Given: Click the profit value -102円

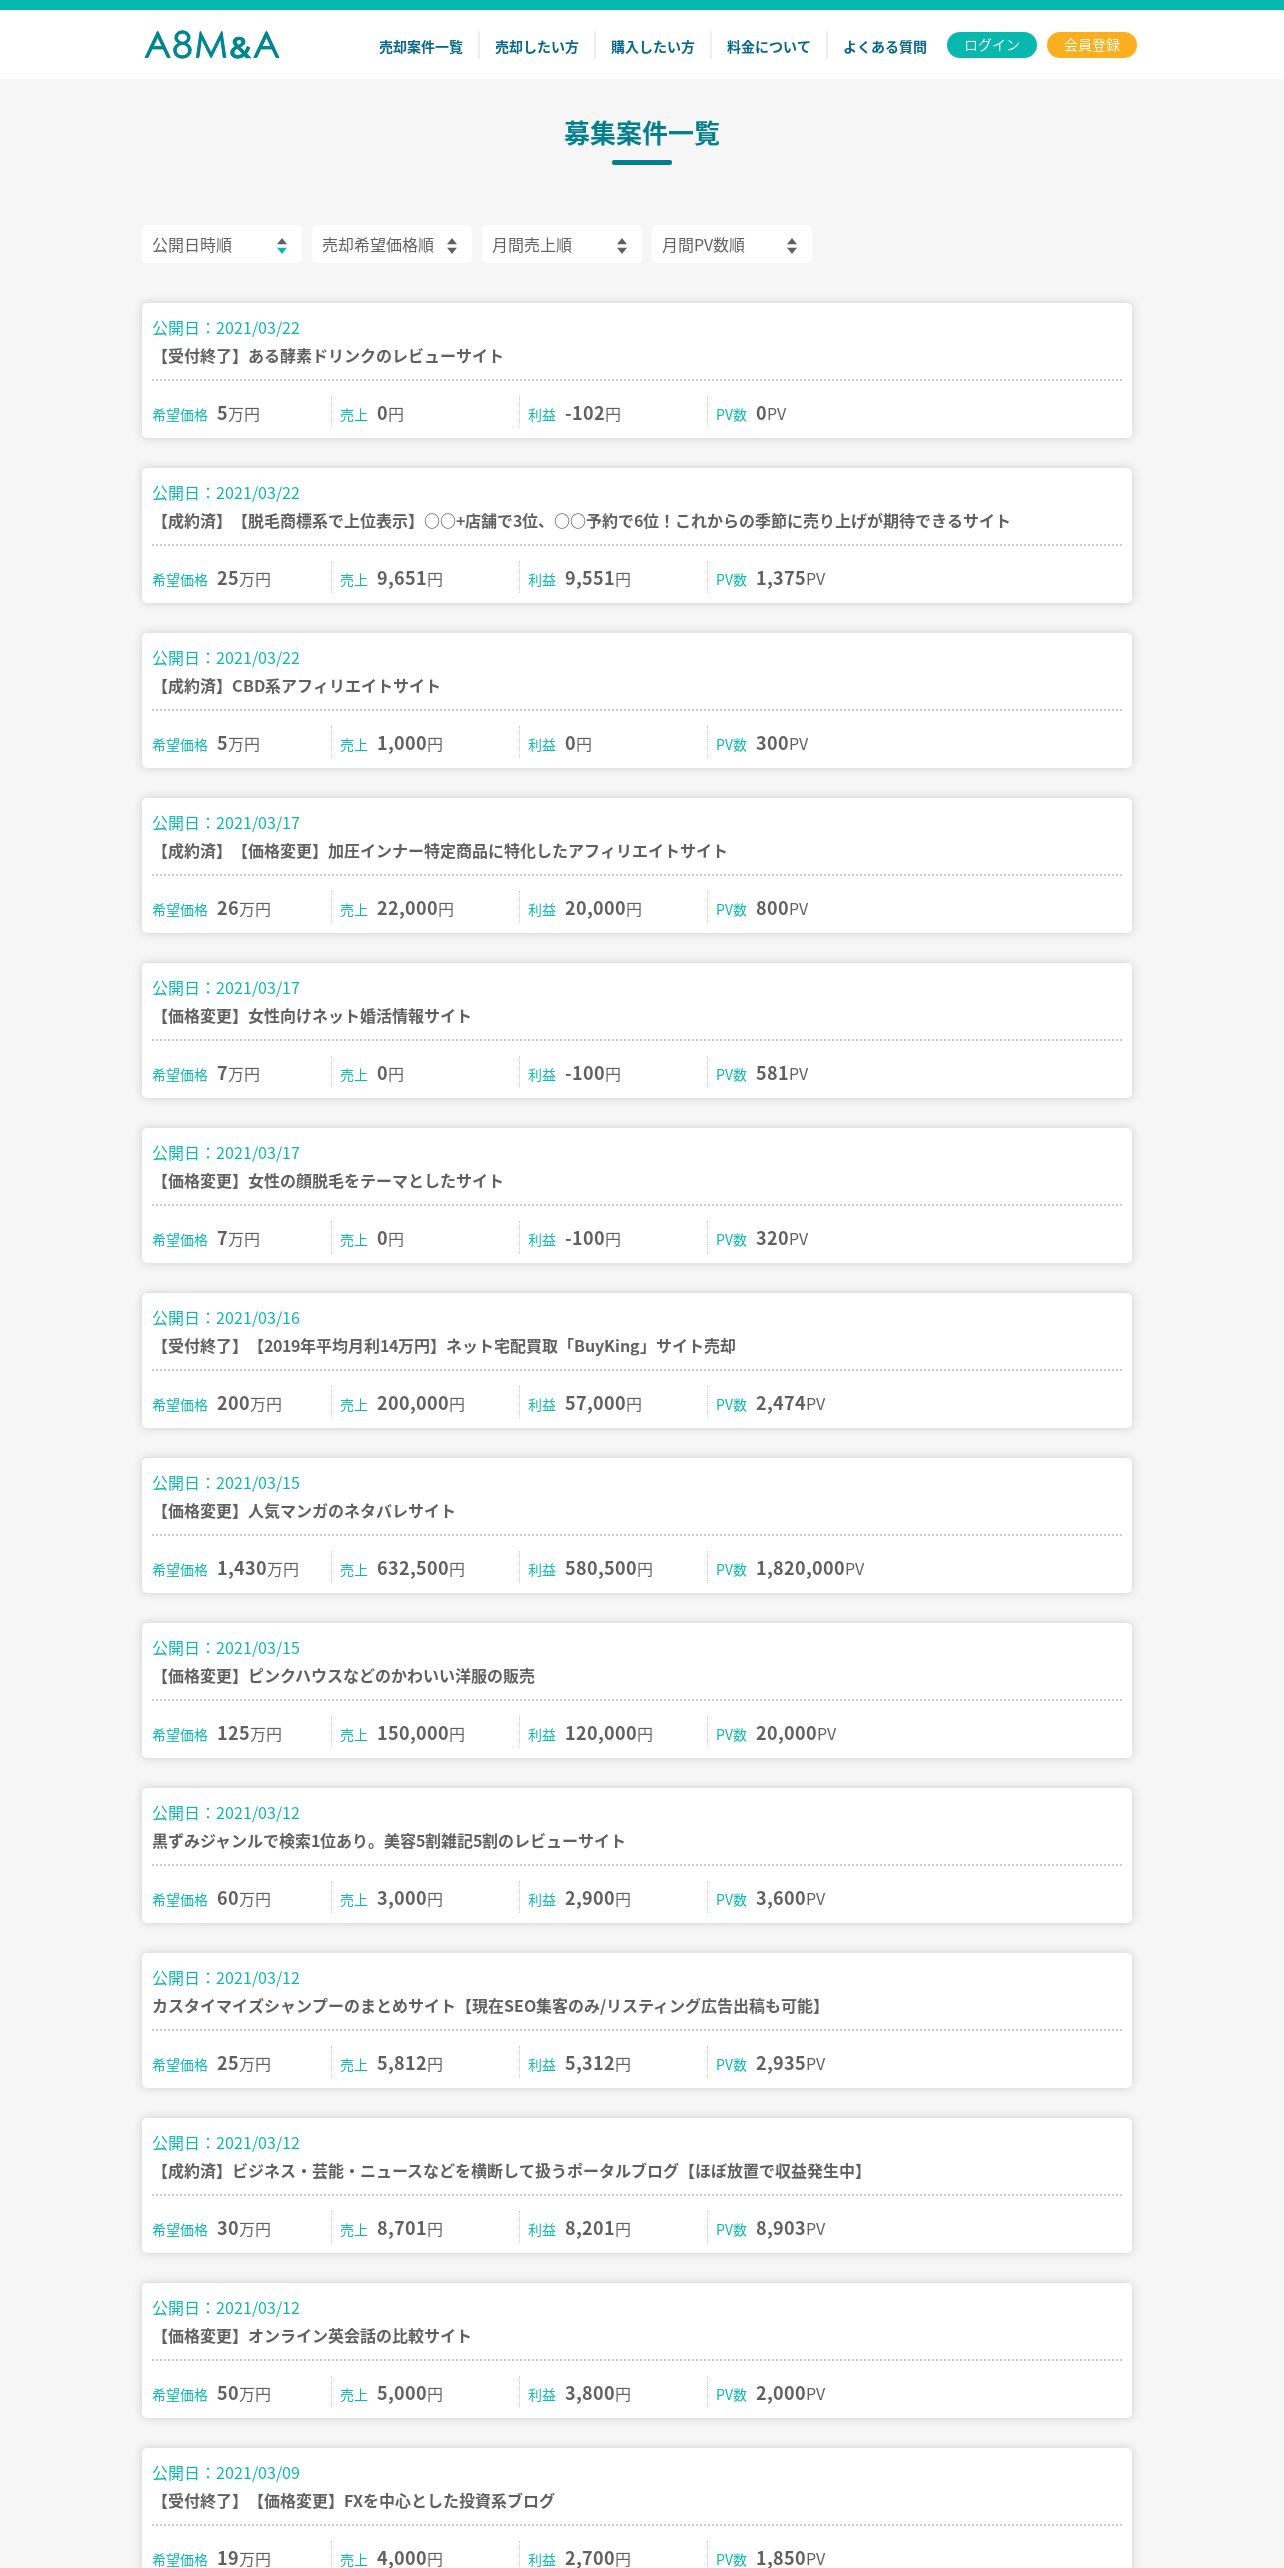Looking at the screenshot, I should tap(593, 414).
